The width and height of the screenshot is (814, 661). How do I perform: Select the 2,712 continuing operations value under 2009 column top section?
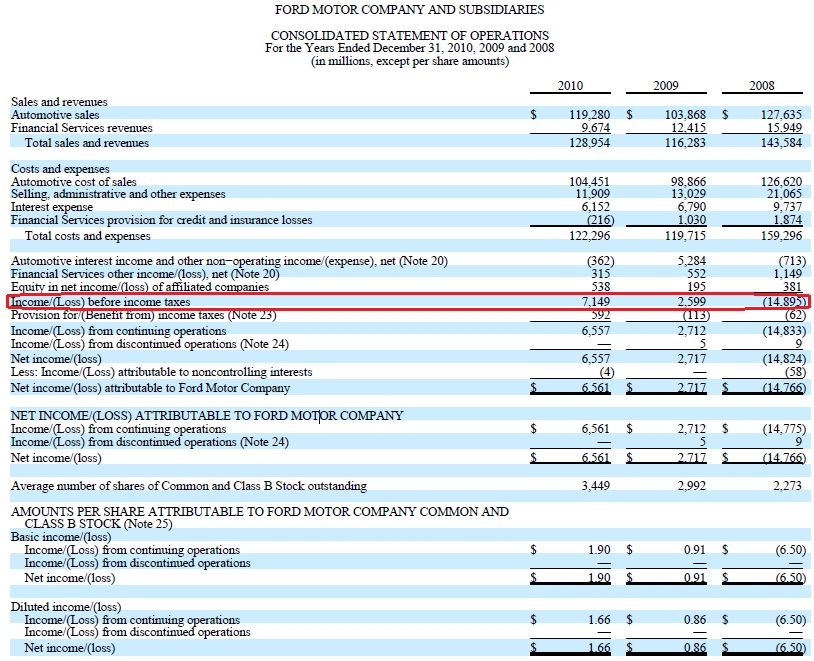pyautogui.click(x=691, y=330)
